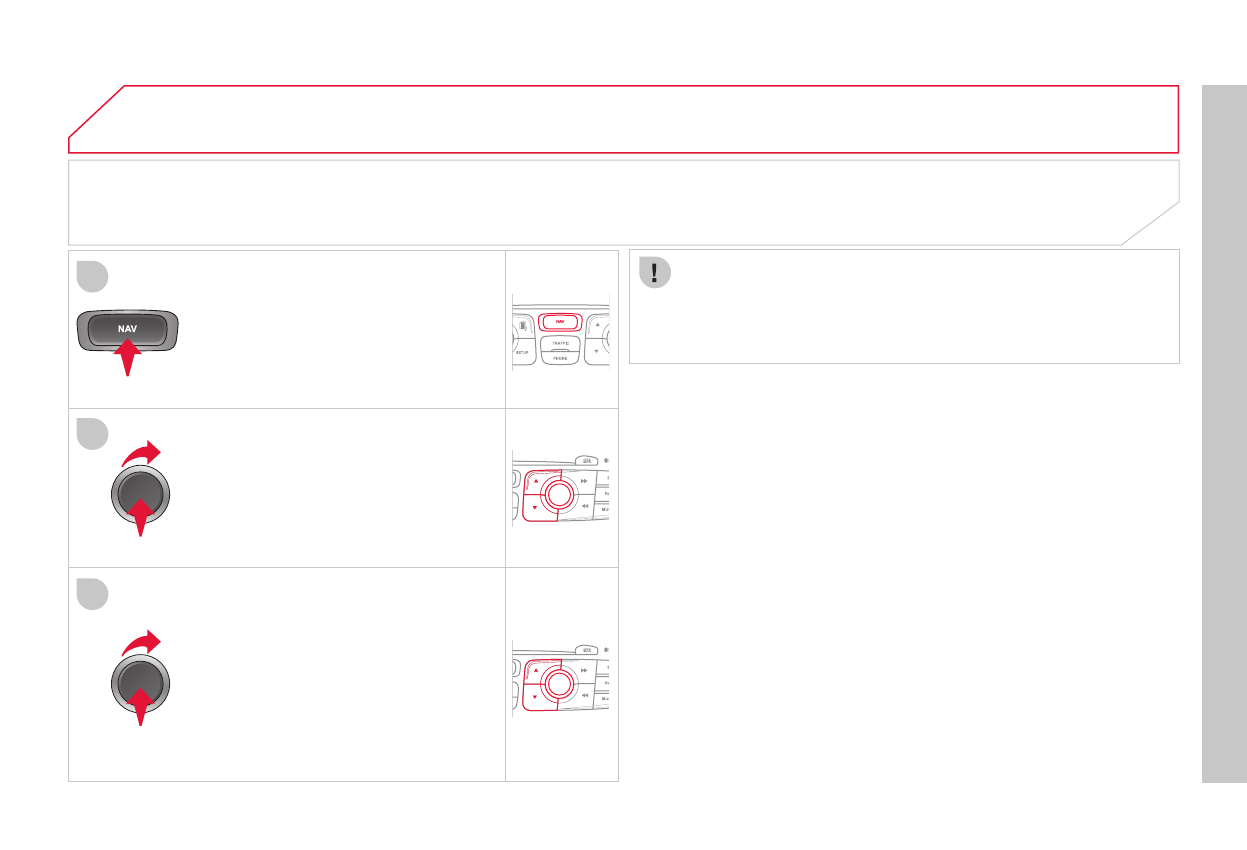The height and width of the screenshot is (850, 1247).
Task: Click the rotary knob in the third step
Action: pos(140,684)
